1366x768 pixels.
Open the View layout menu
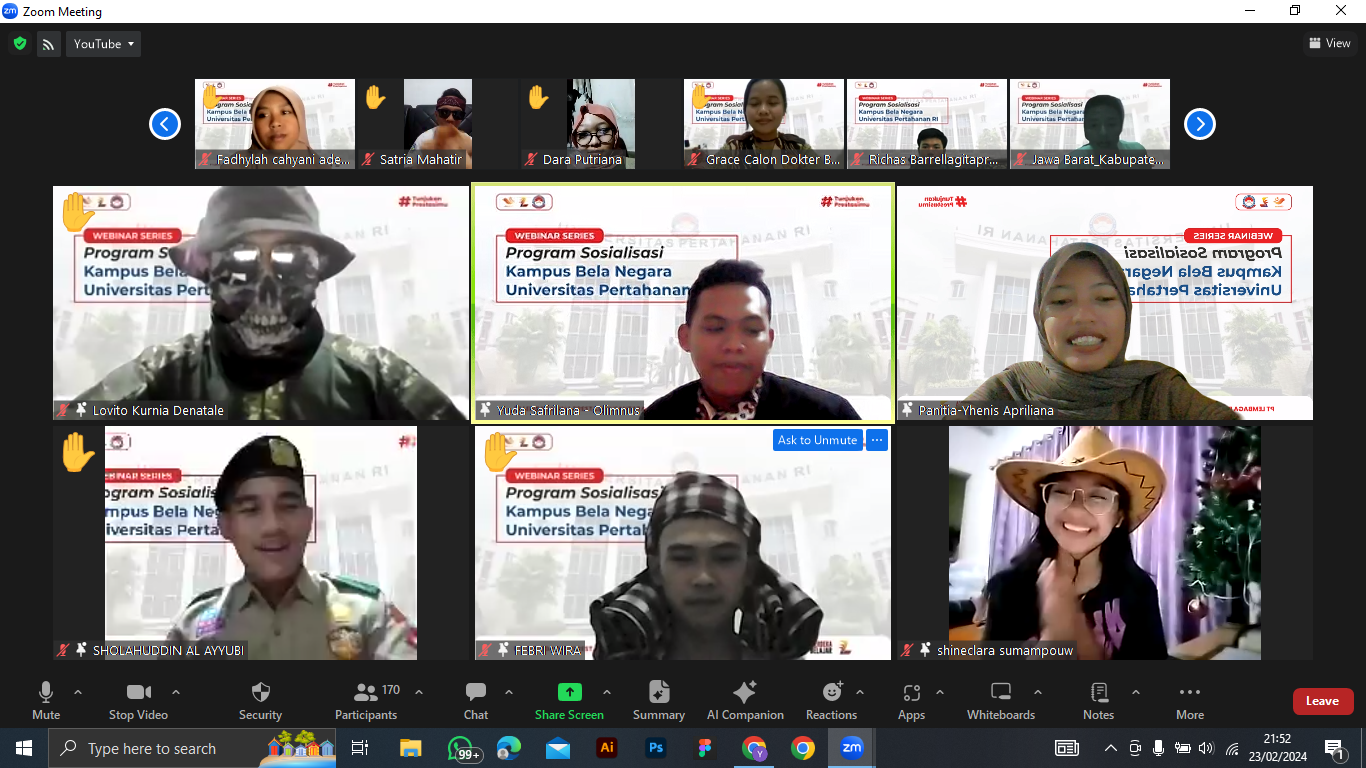[x=1329, y=43]
